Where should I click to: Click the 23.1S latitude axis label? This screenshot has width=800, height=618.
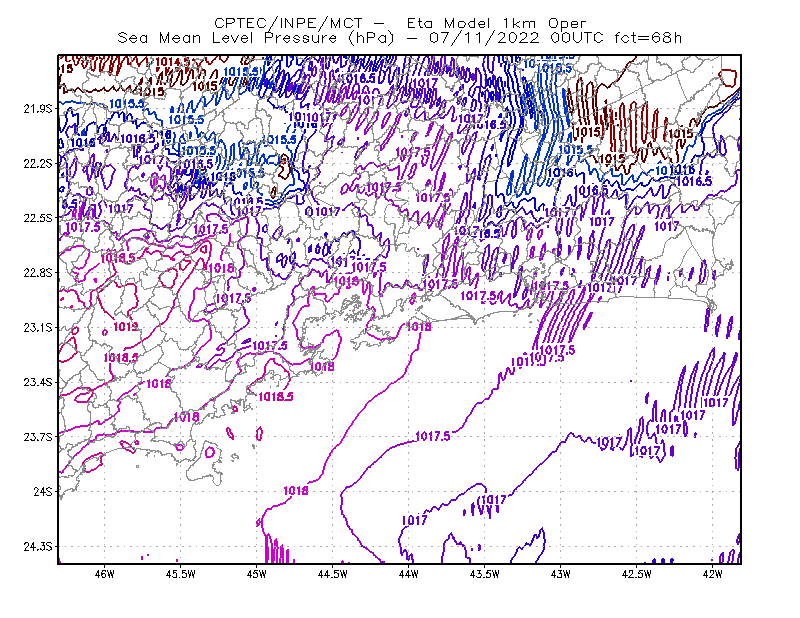(x=38, y=327)
